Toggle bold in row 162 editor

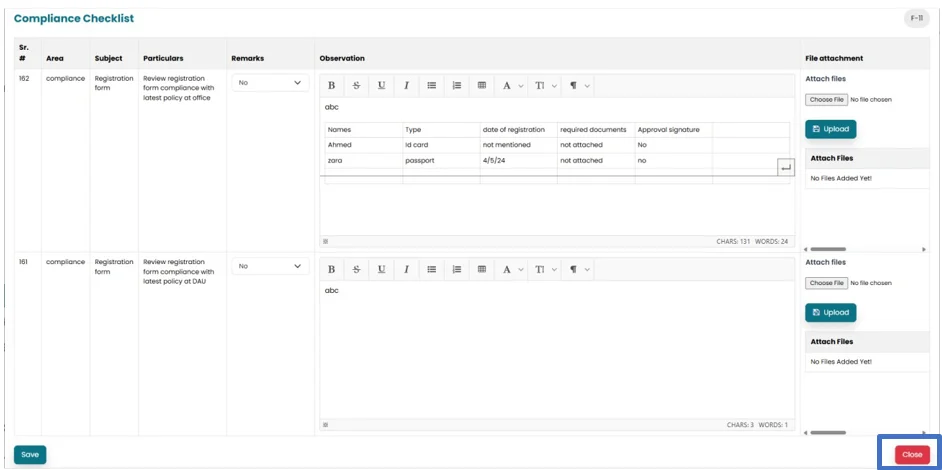coord(332,86)
